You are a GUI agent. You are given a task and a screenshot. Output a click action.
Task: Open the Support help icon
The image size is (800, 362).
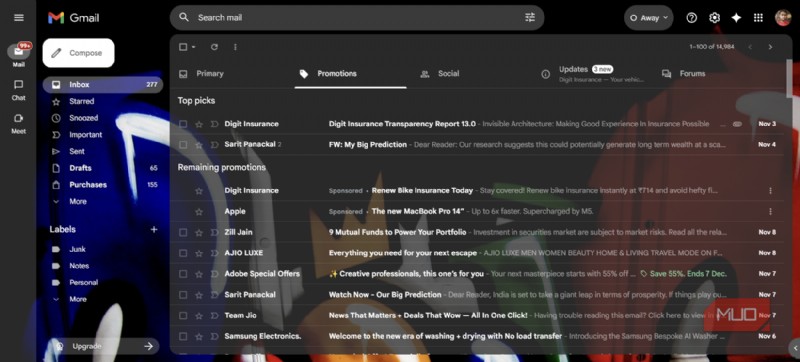tap(691, 18)
